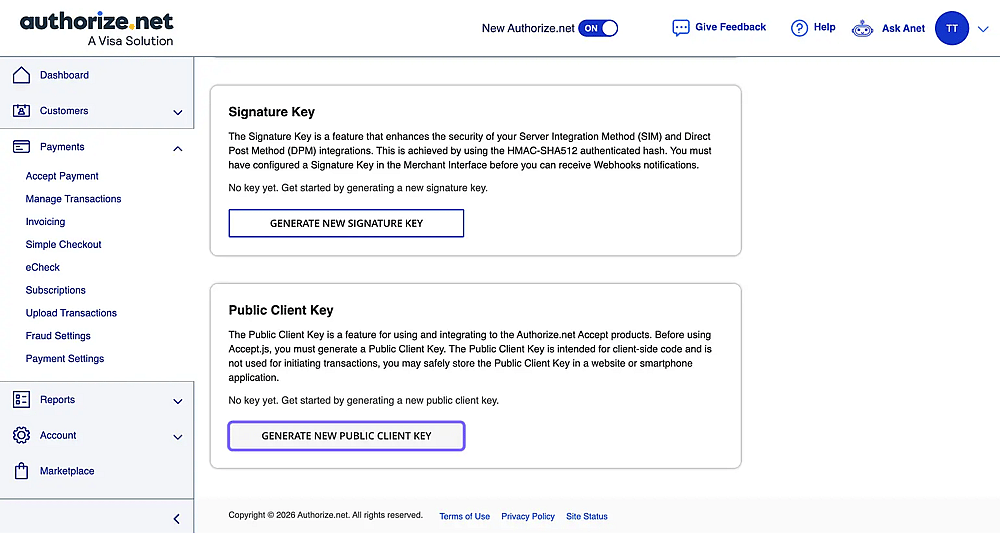Click the authorize.net logo

click(x=96, y=29)
